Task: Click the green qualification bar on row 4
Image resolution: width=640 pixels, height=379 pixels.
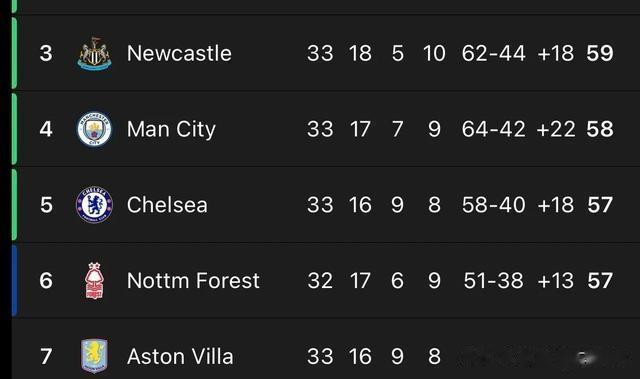Action: pos(14,129)
